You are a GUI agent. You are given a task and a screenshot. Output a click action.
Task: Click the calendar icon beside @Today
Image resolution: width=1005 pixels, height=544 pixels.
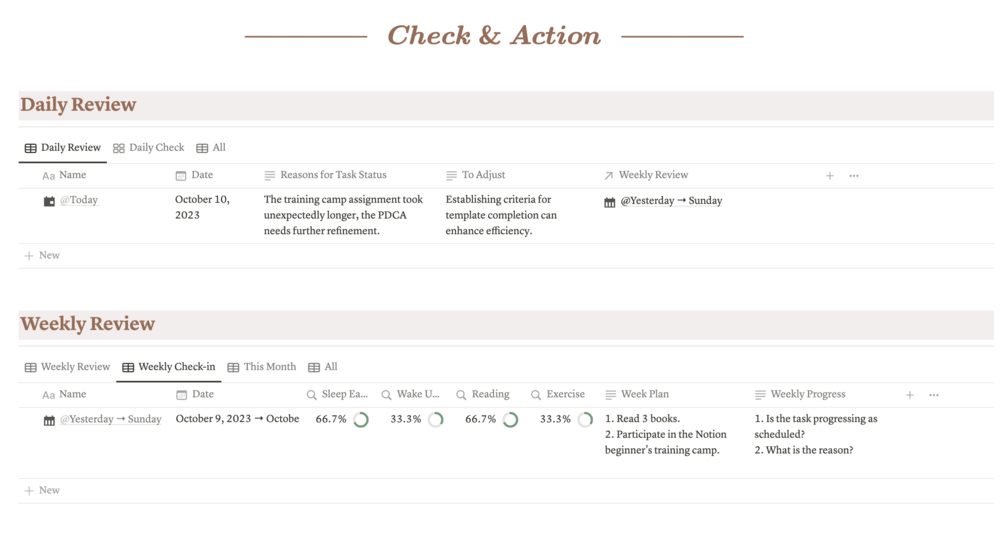pos(49,201)
